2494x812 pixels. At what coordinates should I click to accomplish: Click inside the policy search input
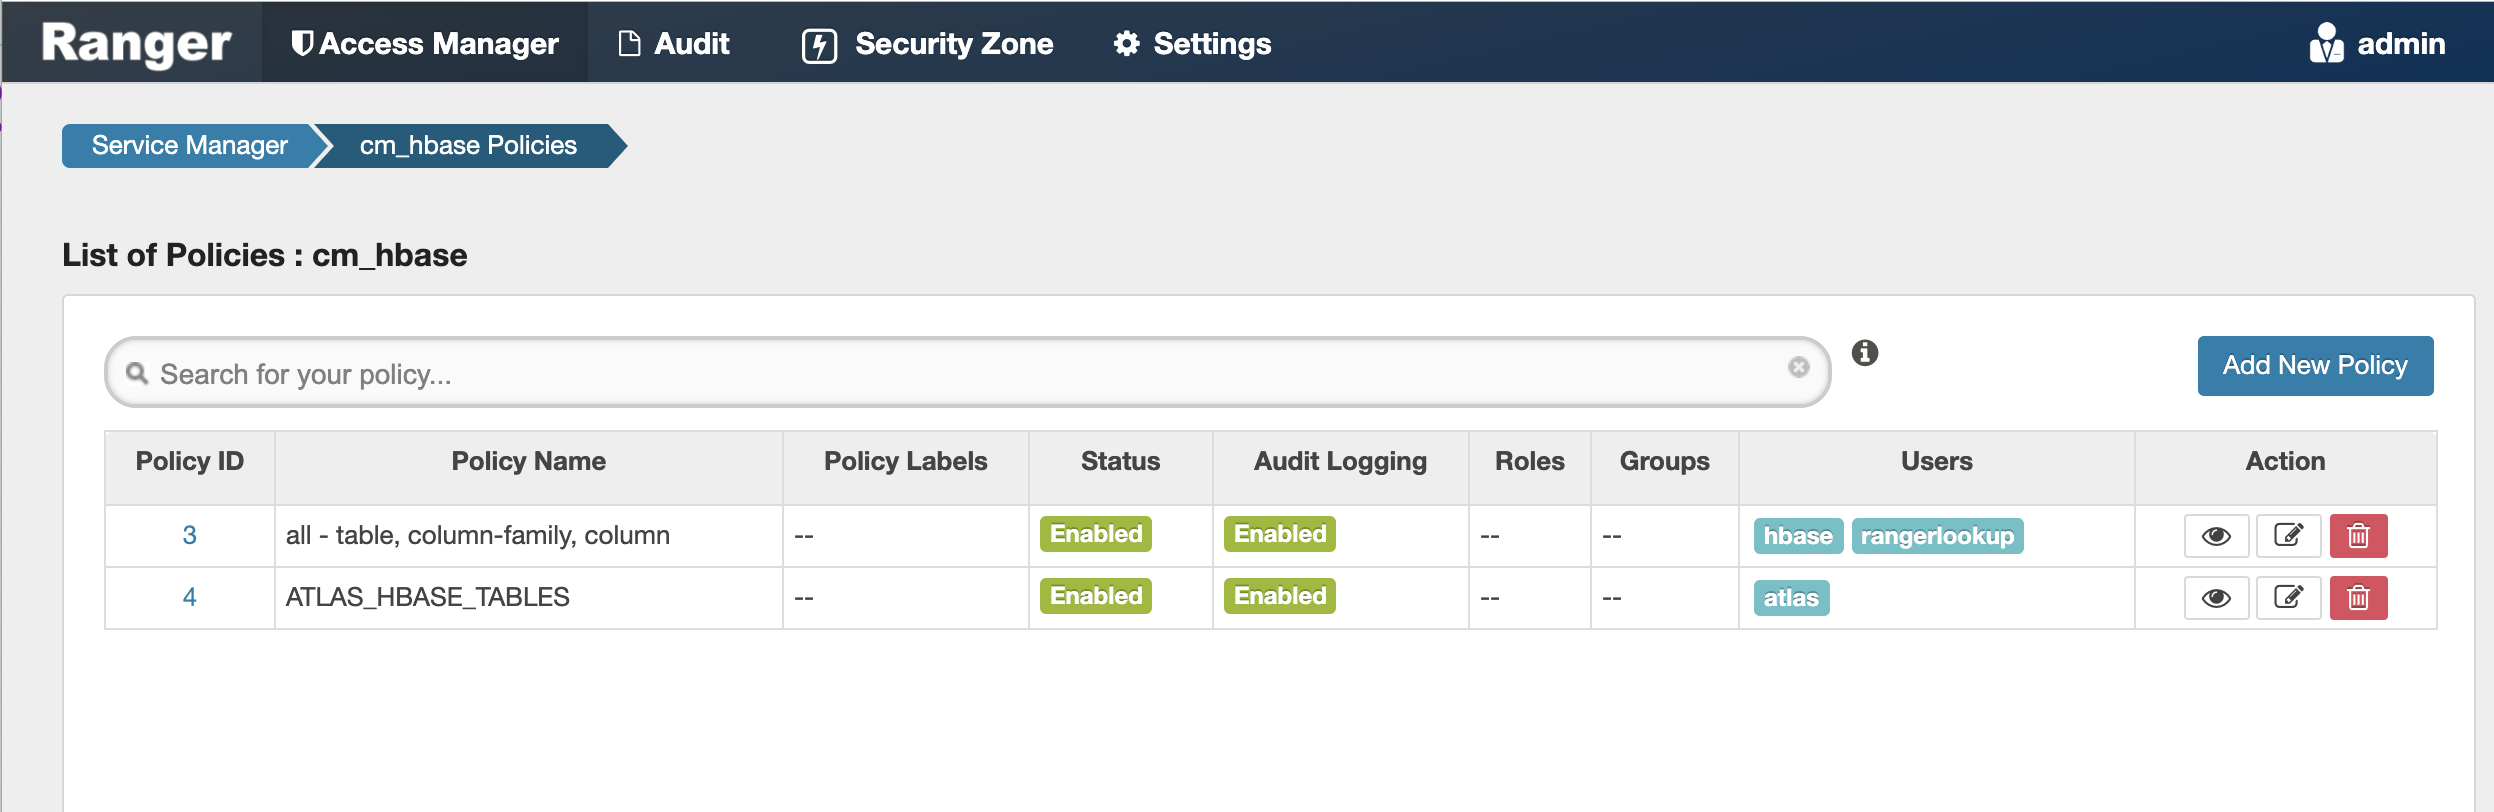click(700, 372)
